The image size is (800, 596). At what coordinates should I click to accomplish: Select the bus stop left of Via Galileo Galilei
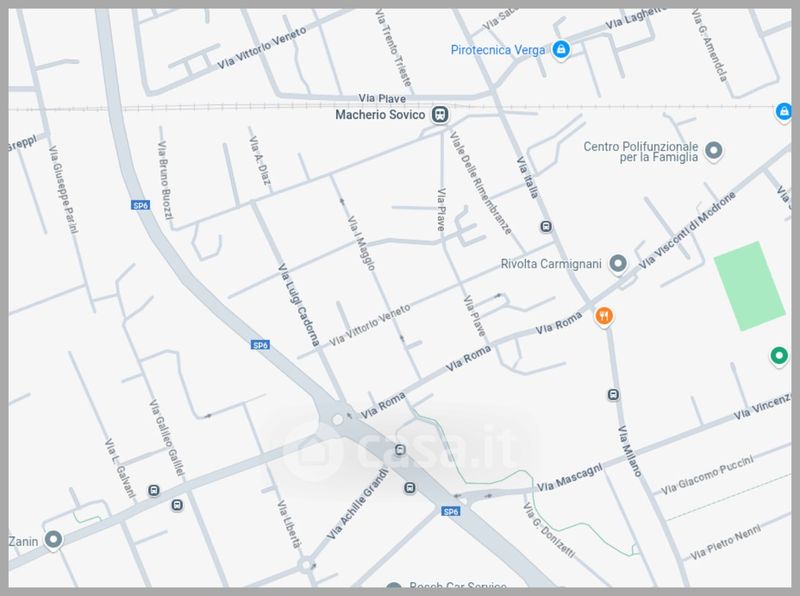tap(154, 490)
